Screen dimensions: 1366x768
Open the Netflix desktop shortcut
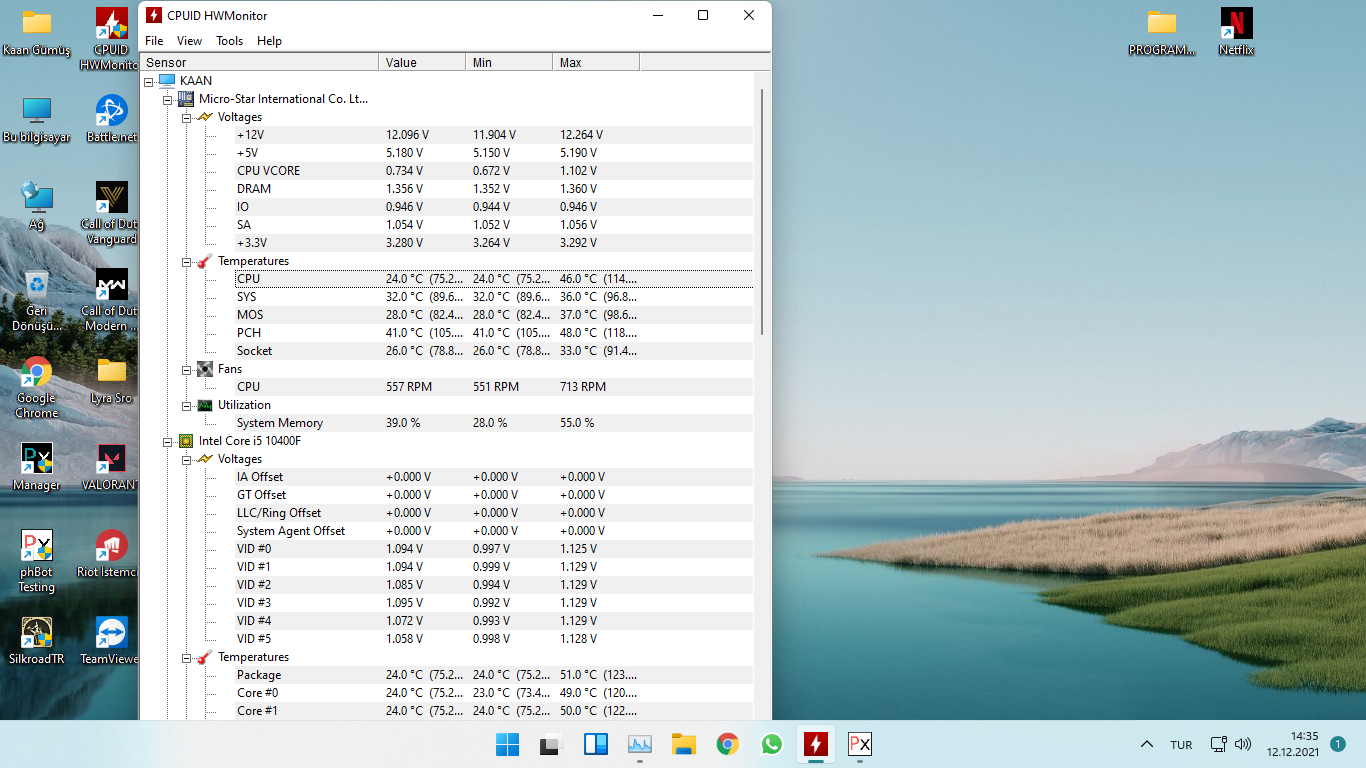[1236, 32]
